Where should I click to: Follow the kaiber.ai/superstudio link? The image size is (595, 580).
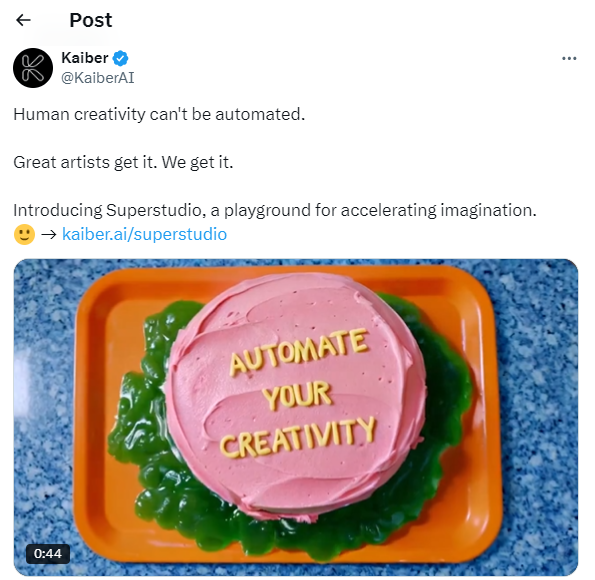tap(144, 234)
